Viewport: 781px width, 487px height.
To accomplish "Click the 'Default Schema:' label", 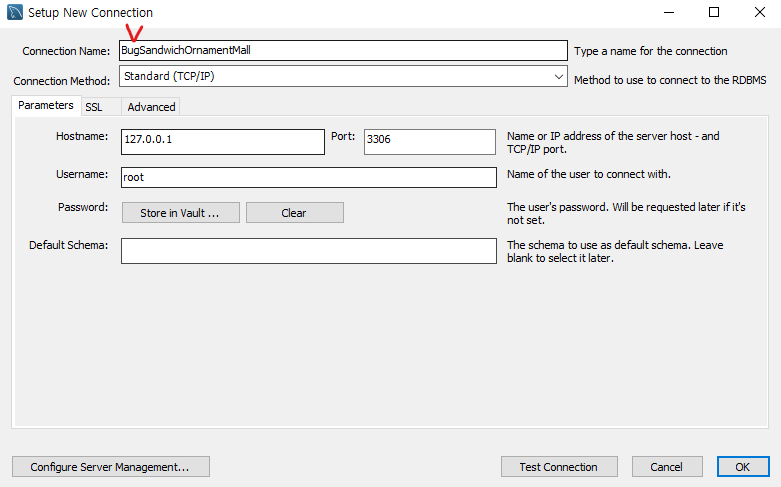I will 69,245.
